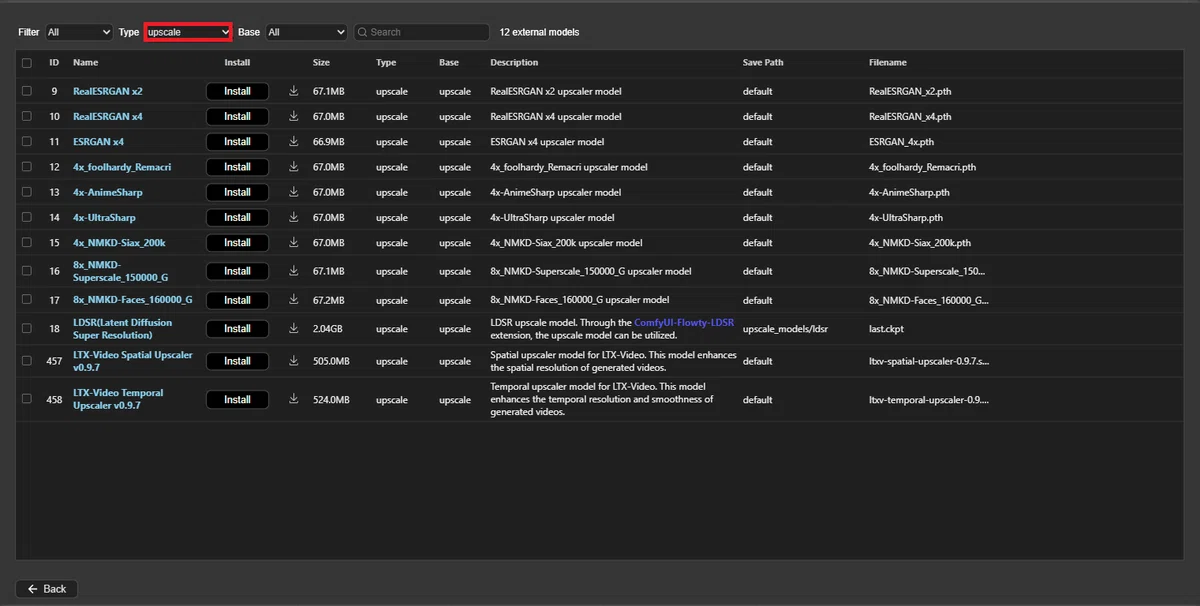The width and height of the screenshot is (1200, 606).
Task: Click download icon for 4x-UltraSharp
Action: coord(294,217)
